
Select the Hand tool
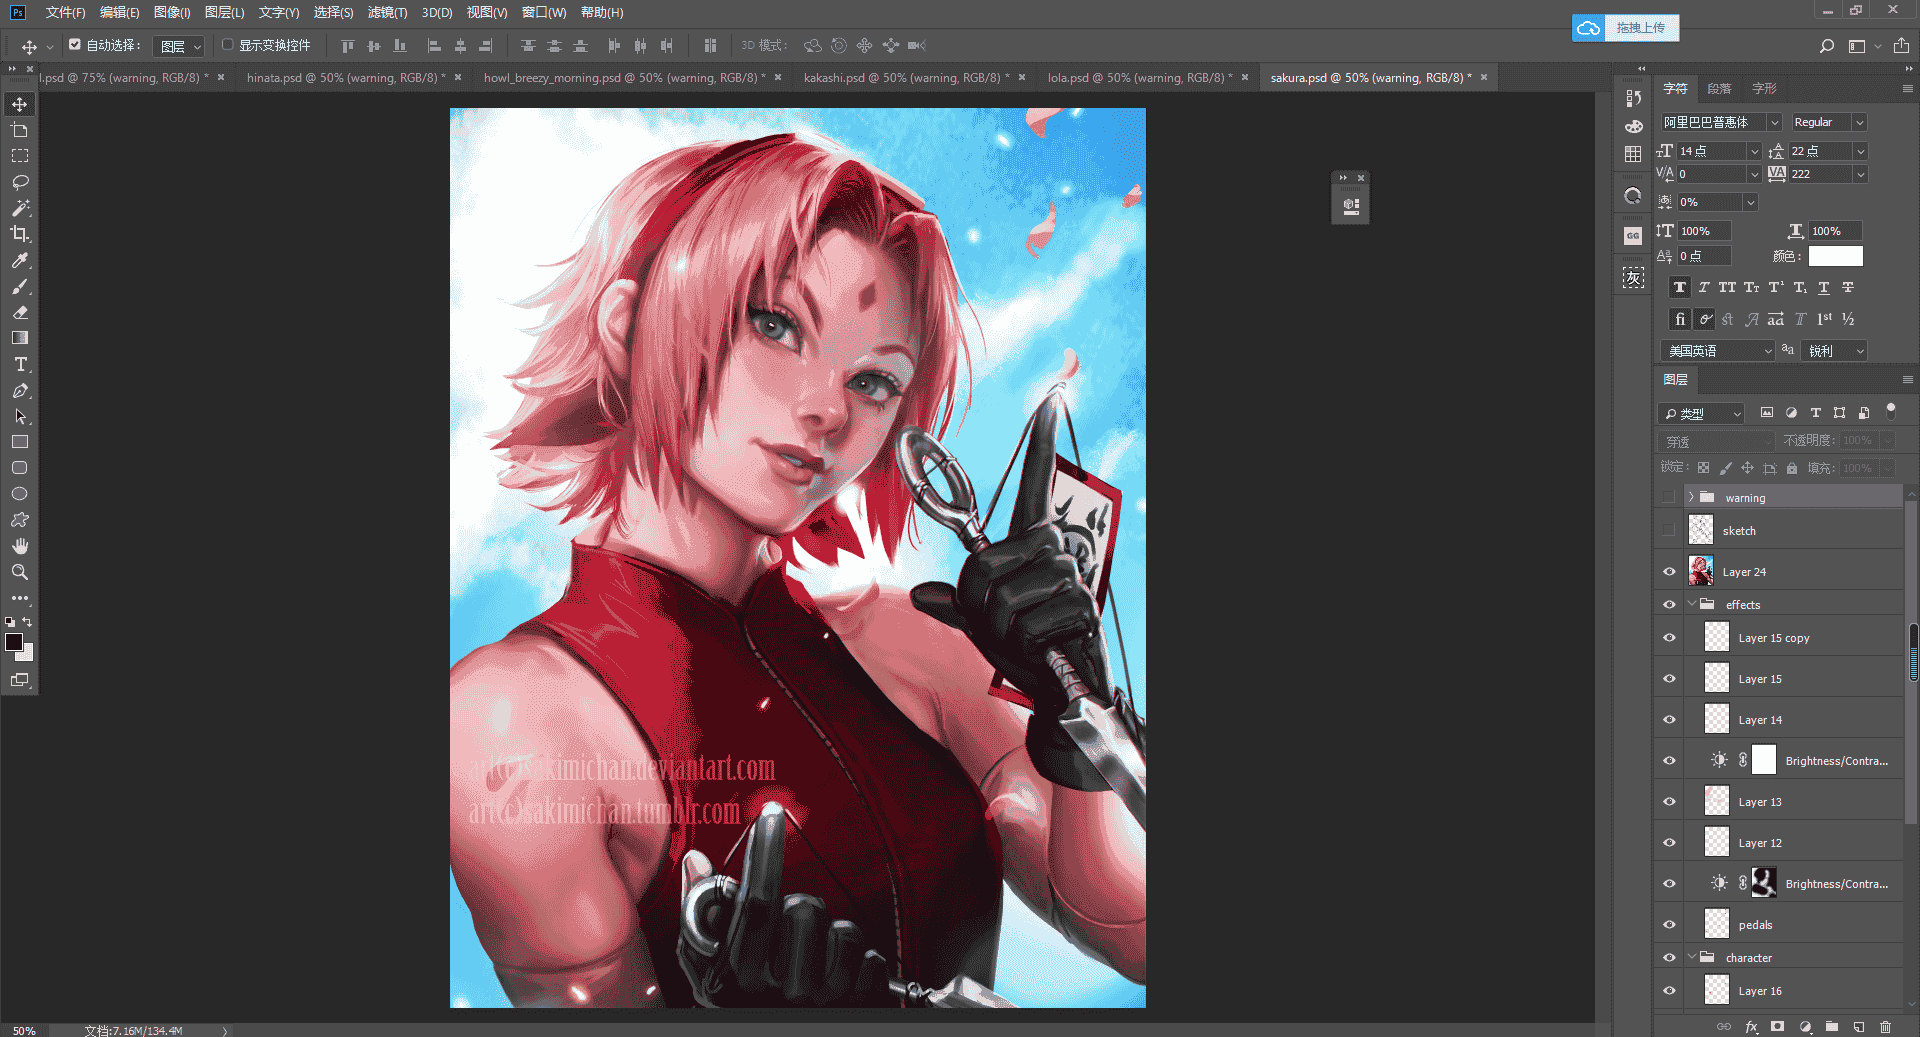20,546
